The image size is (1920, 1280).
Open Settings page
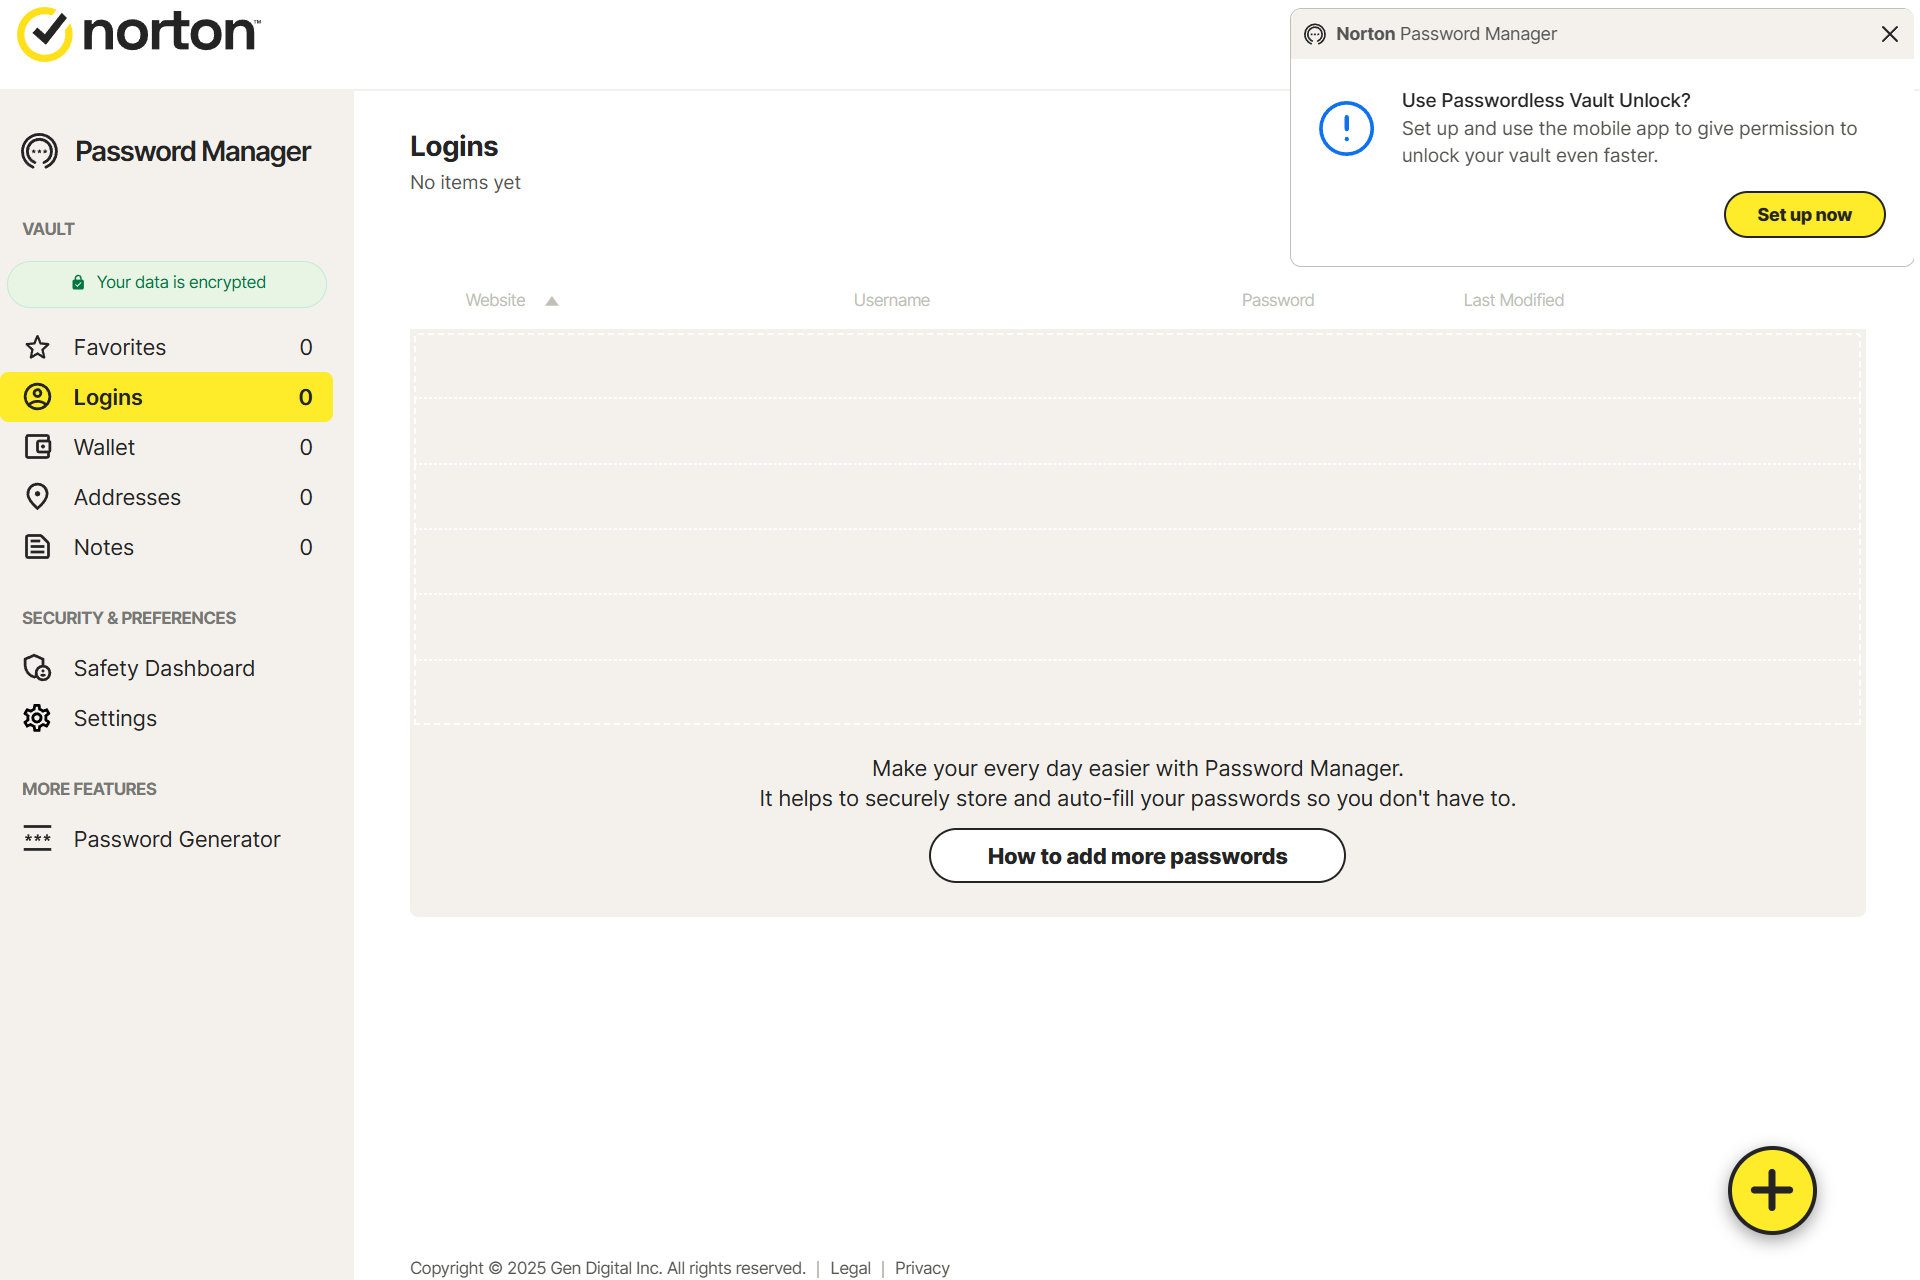(167, 718)
